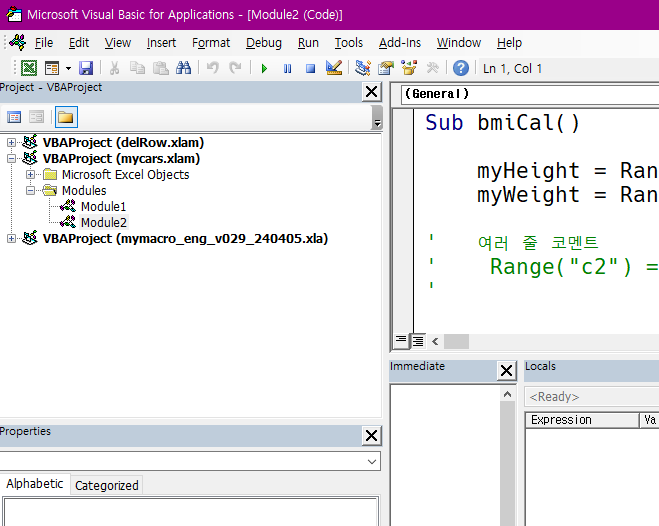Viewport: 659px width, 526px height.
Task: Click code window scroll left arrow
Action: click(x=435, y=342)
